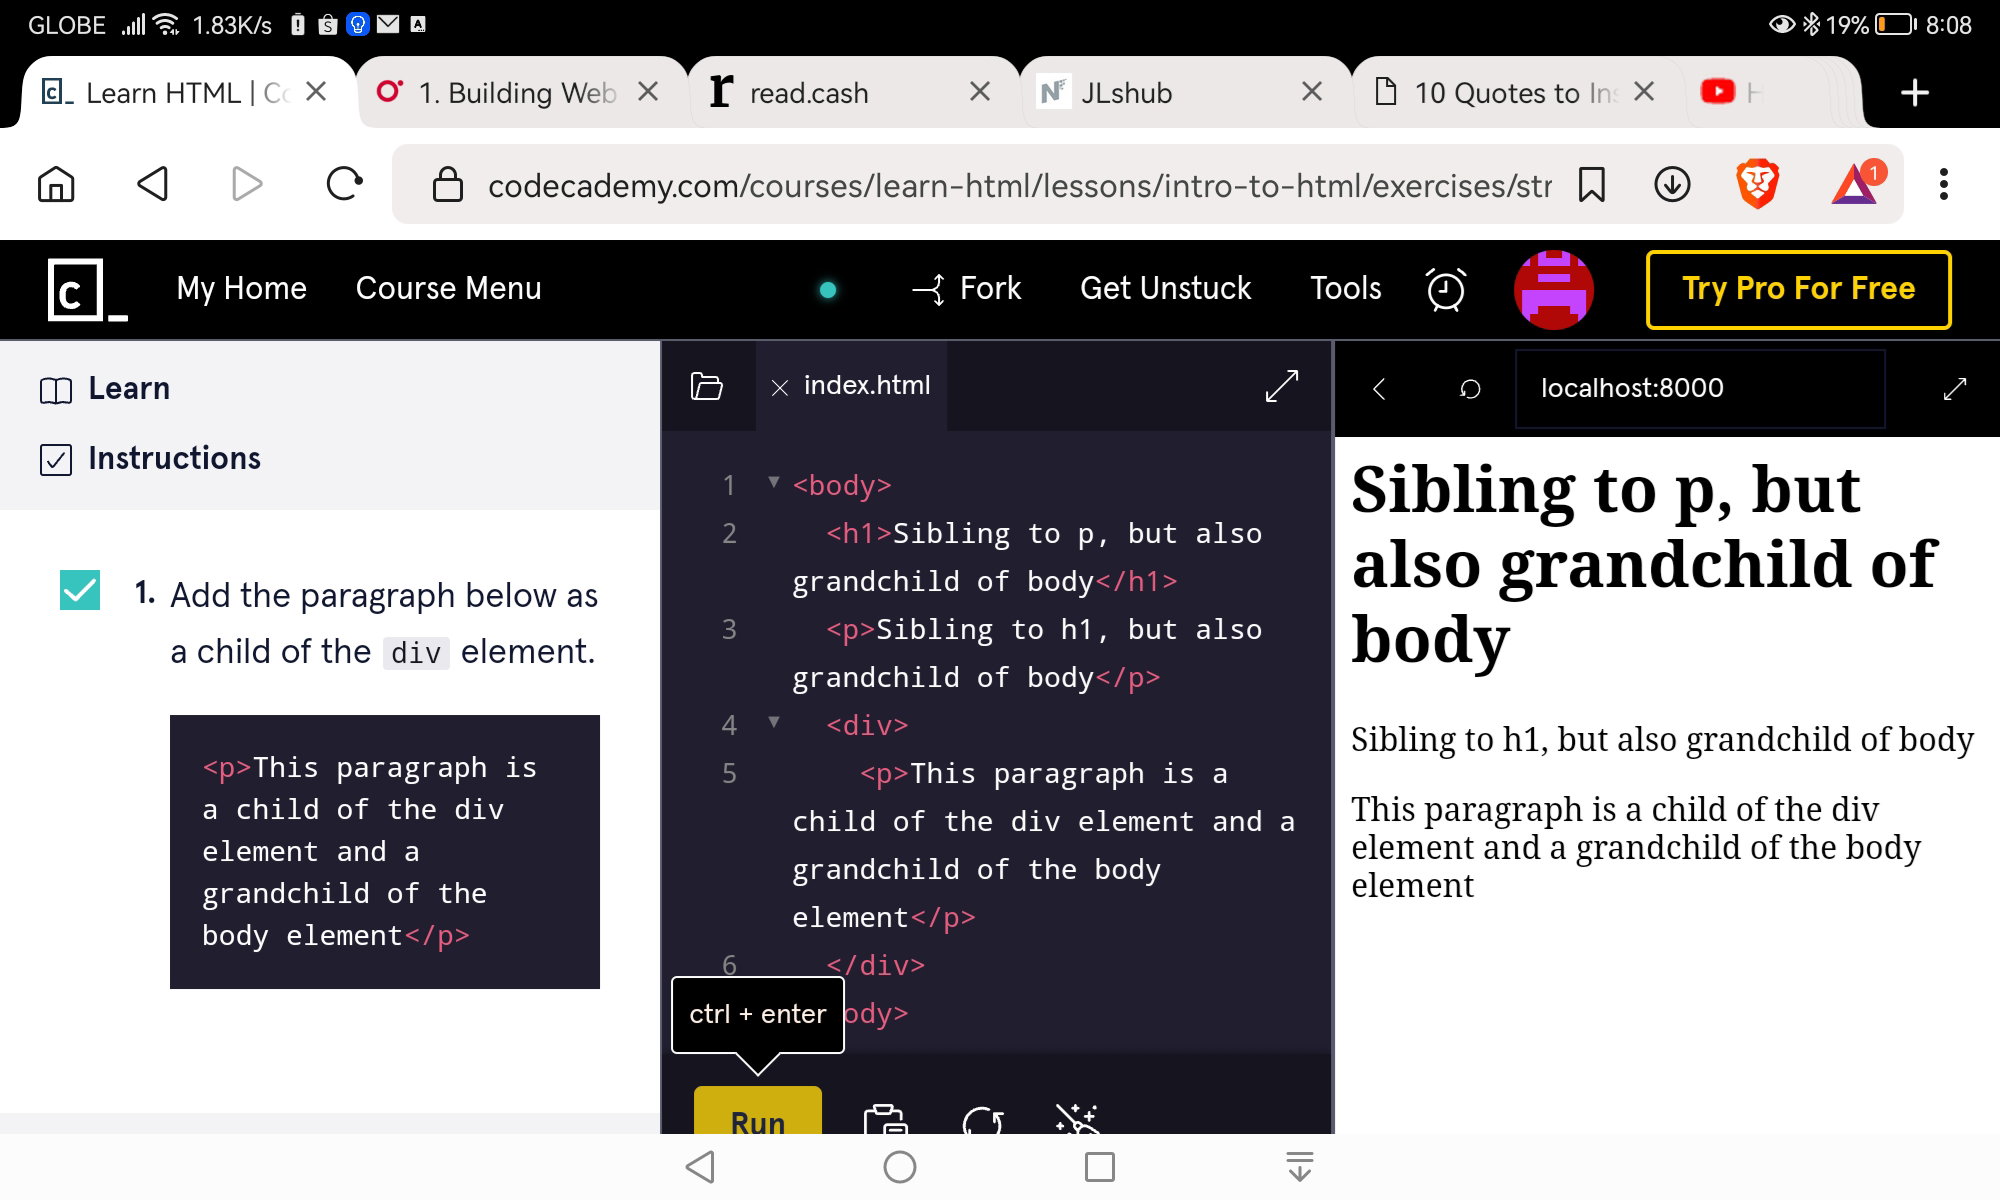2000x1200 pixels.
Task: Click the localhost:8000 preview address field
Action: pyautogui.click(x=1700, y=389)
